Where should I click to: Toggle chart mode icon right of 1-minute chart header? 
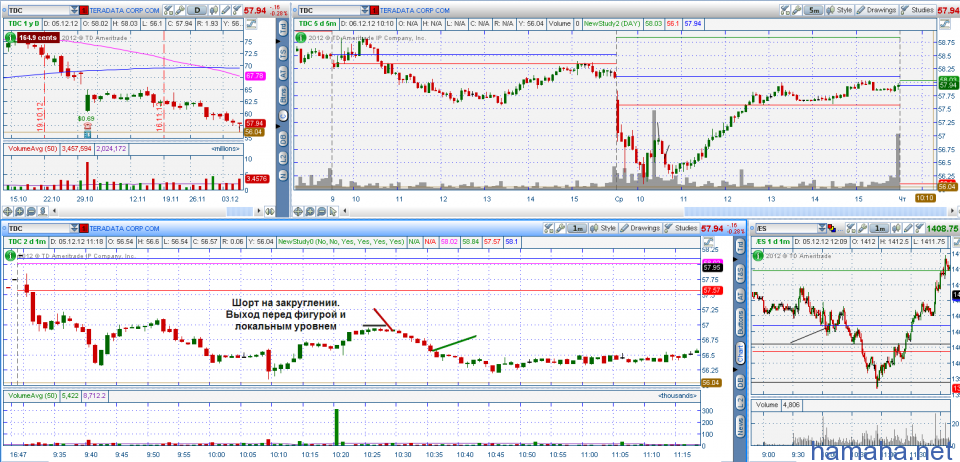[708, 242]
